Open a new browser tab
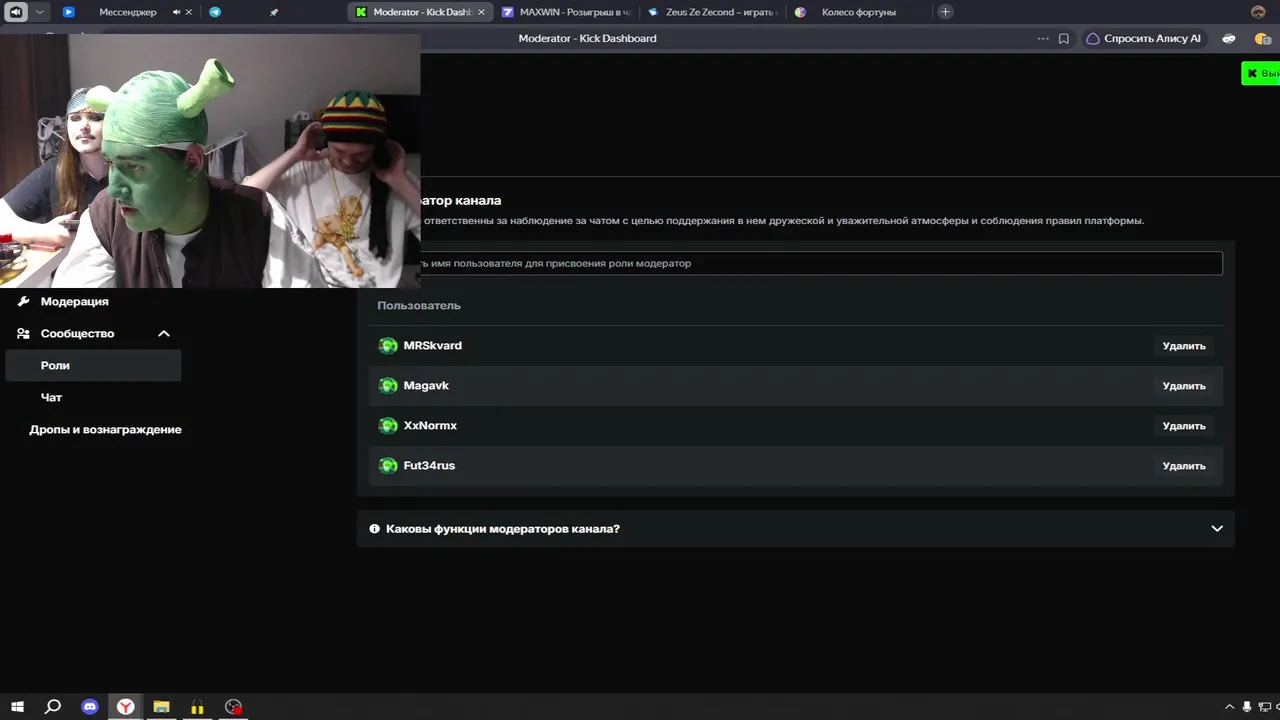 point(945,12)
